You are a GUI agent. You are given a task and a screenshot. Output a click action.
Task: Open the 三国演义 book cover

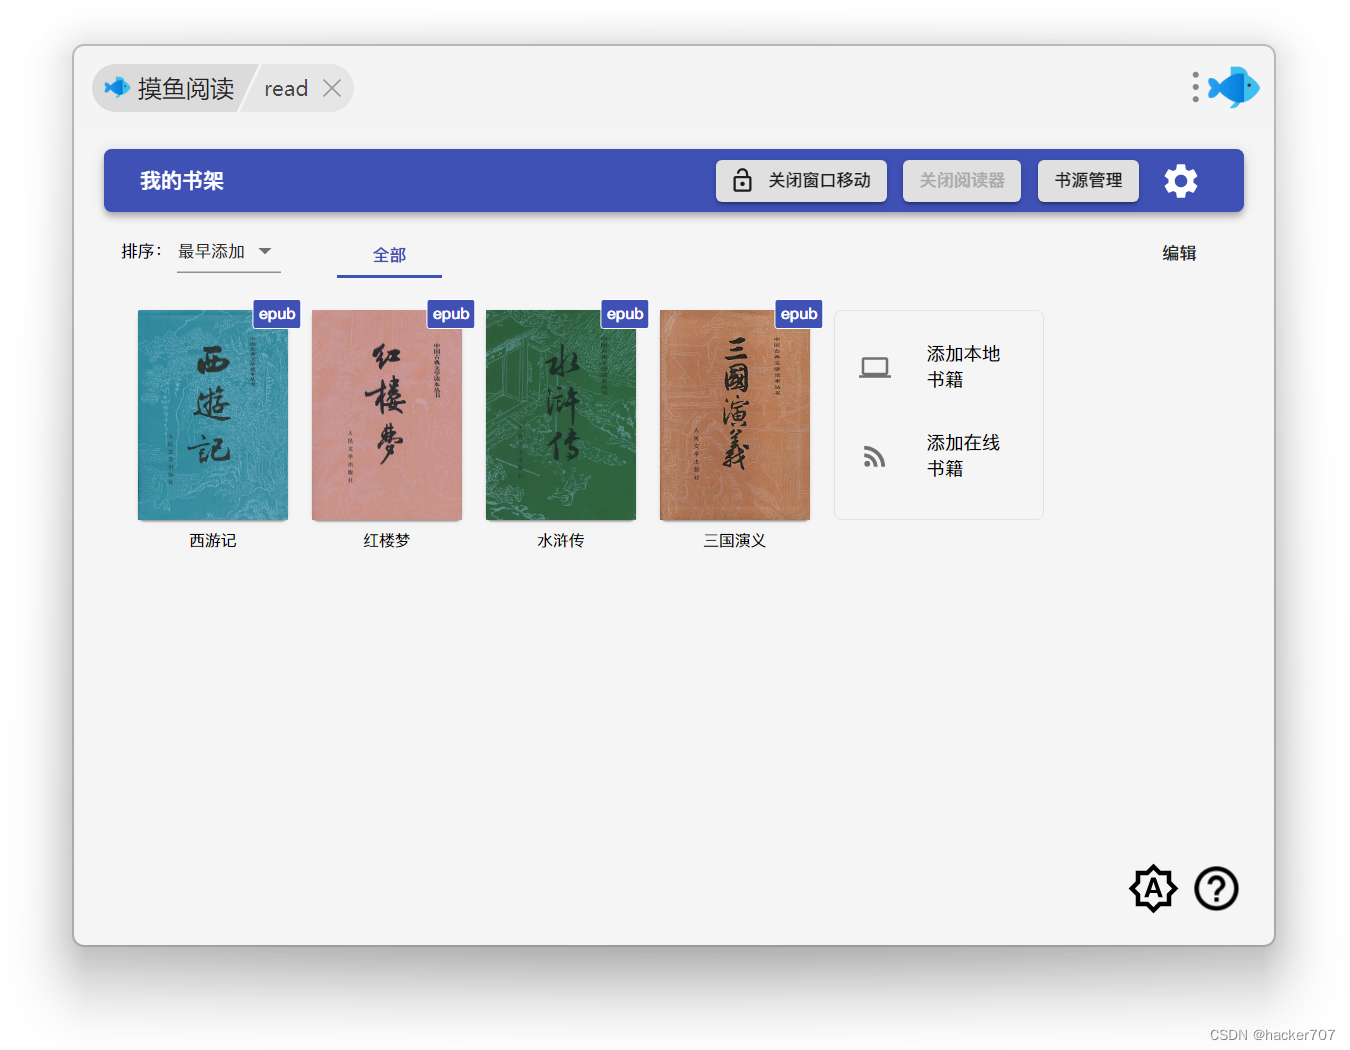[x=735, y=415]
